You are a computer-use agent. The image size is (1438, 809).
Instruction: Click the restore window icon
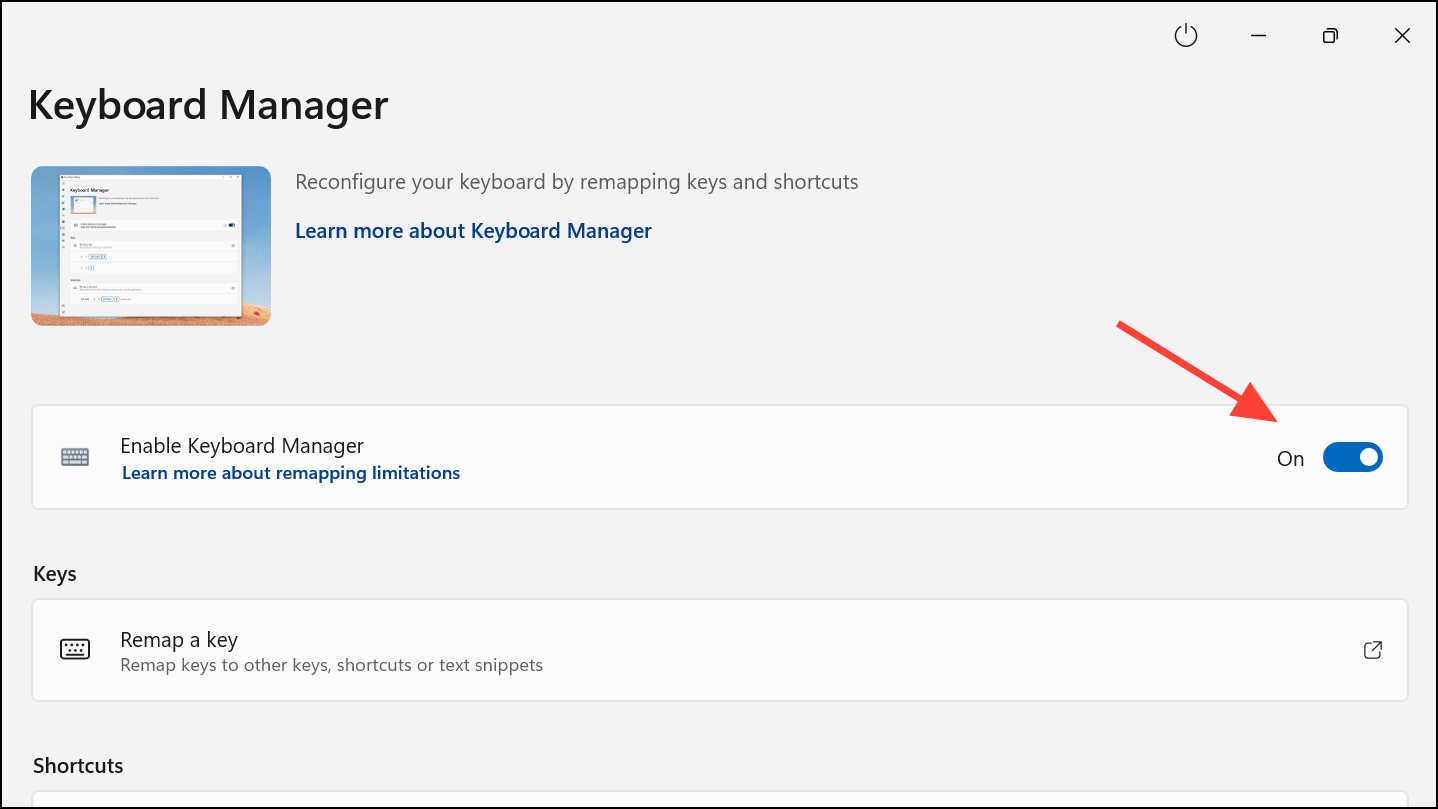click(1330, 36)
